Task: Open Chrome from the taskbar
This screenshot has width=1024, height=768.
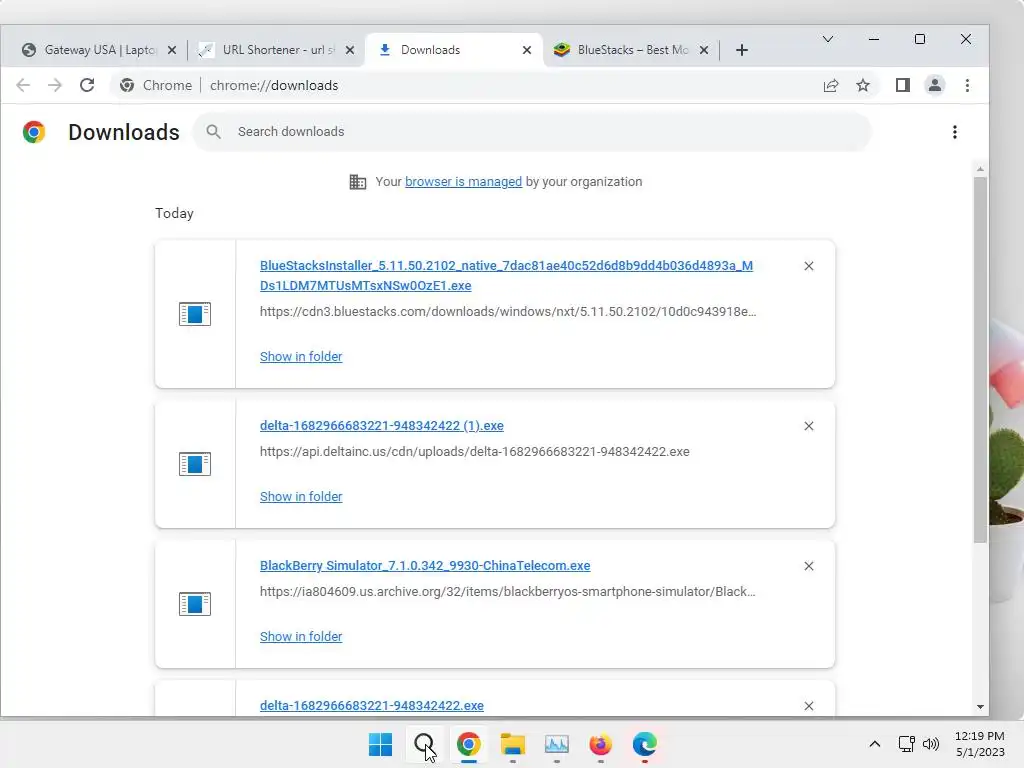Action: tap(468, 744)
